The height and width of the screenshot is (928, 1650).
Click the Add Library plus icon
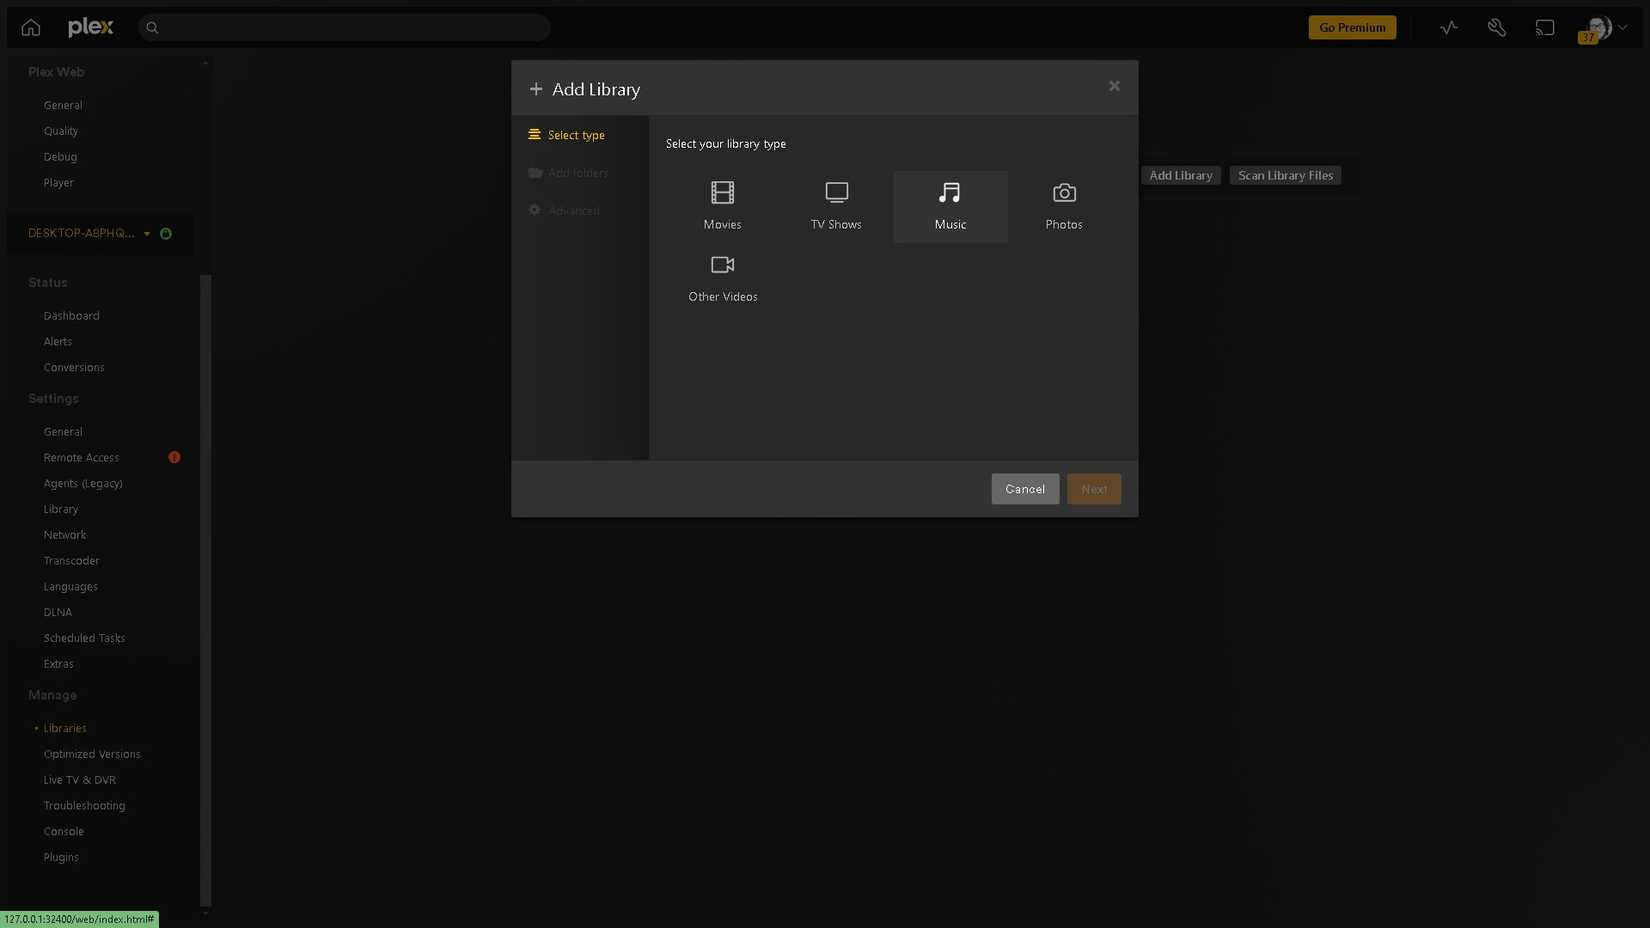pos(536,88)
